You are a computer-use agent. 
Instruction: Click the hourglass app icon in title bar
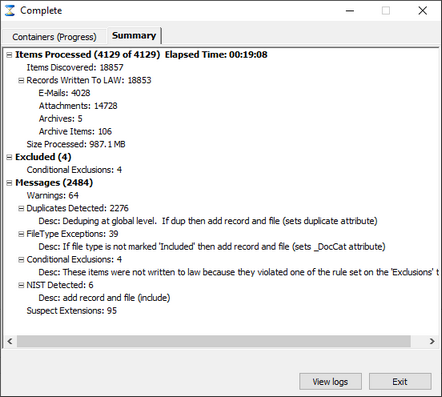[x=10, y=11]
